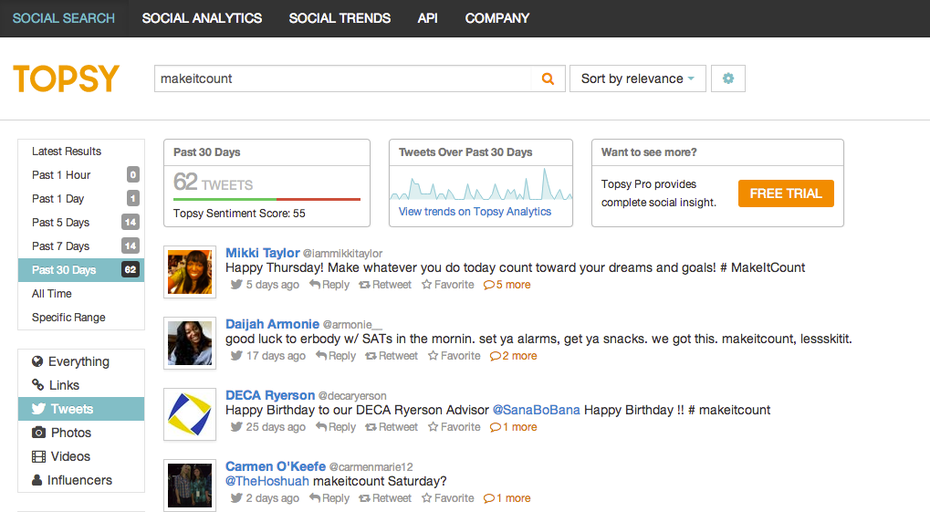Open the API menu item

(428, 18)
